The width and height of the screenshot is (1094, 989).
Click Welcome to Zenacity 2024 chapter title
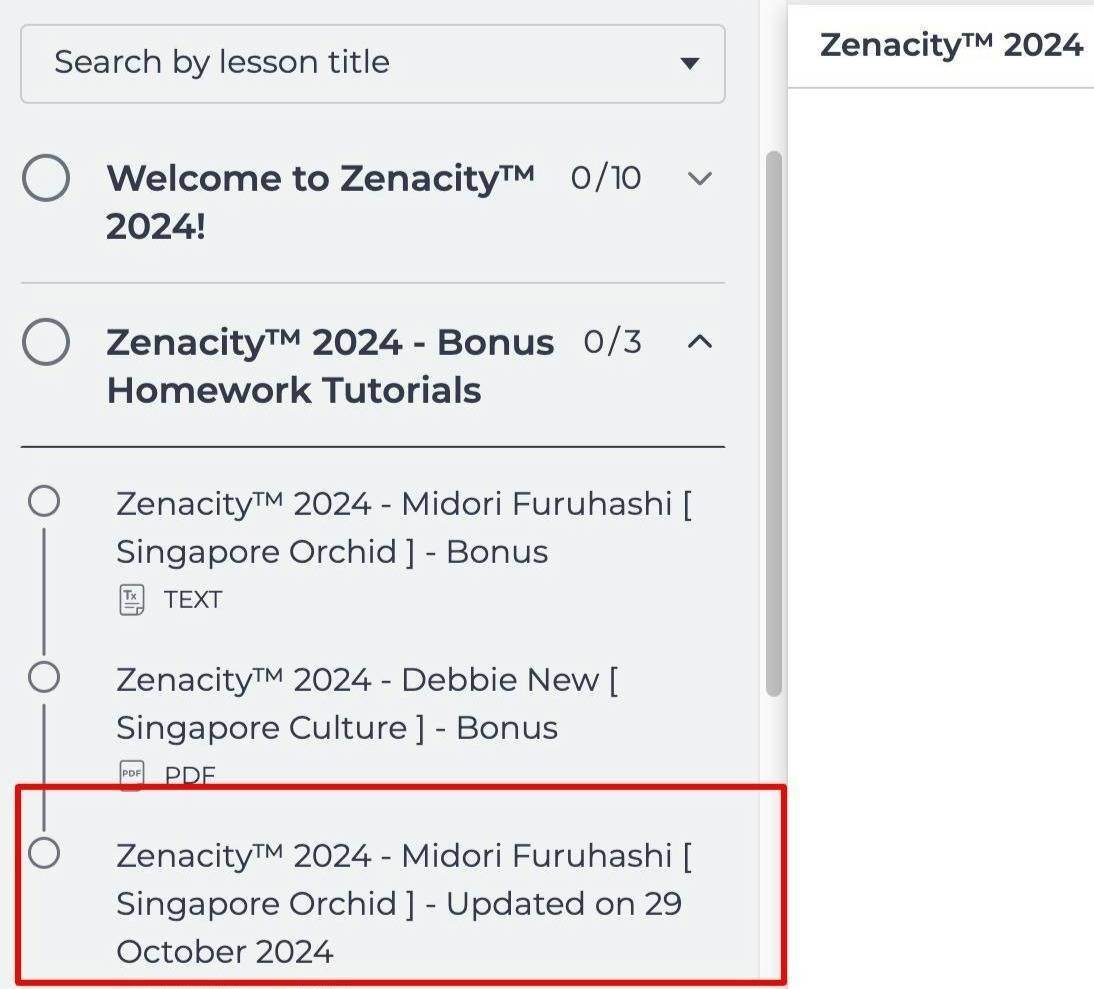pyautogui.click(x=320, y=202)
